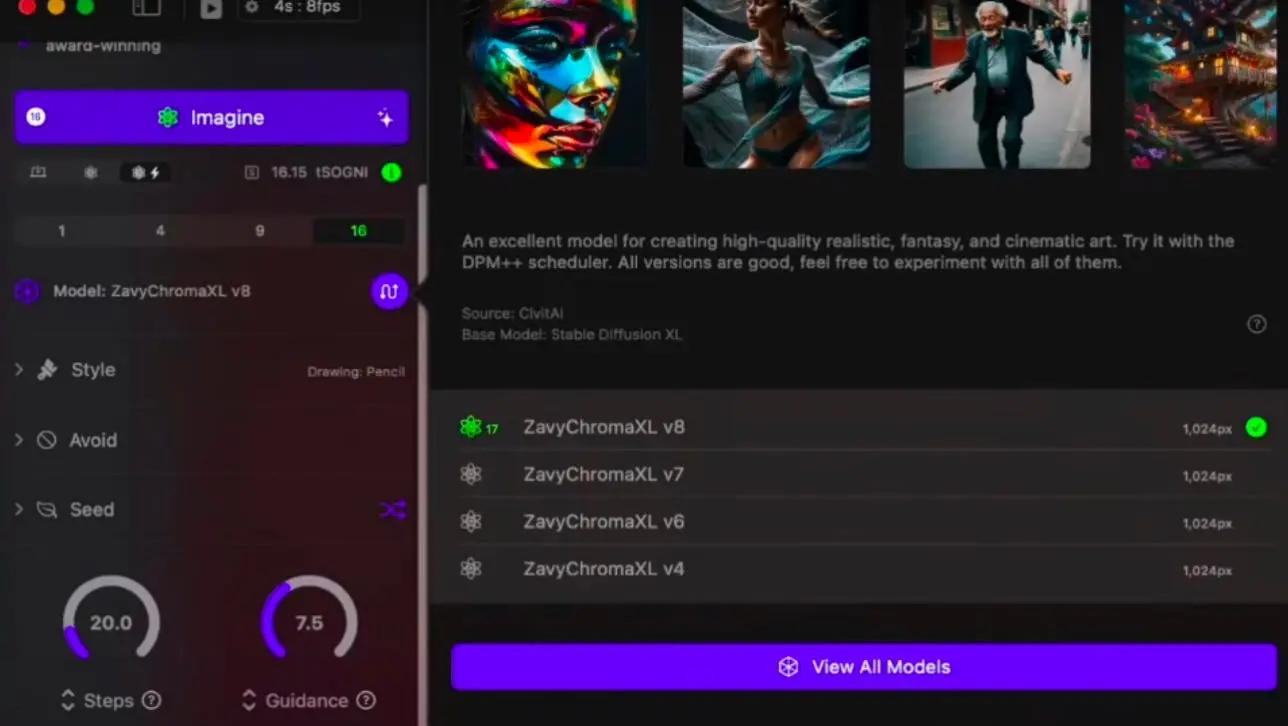
Task: Set image count to 16
Action: [358, 231]
